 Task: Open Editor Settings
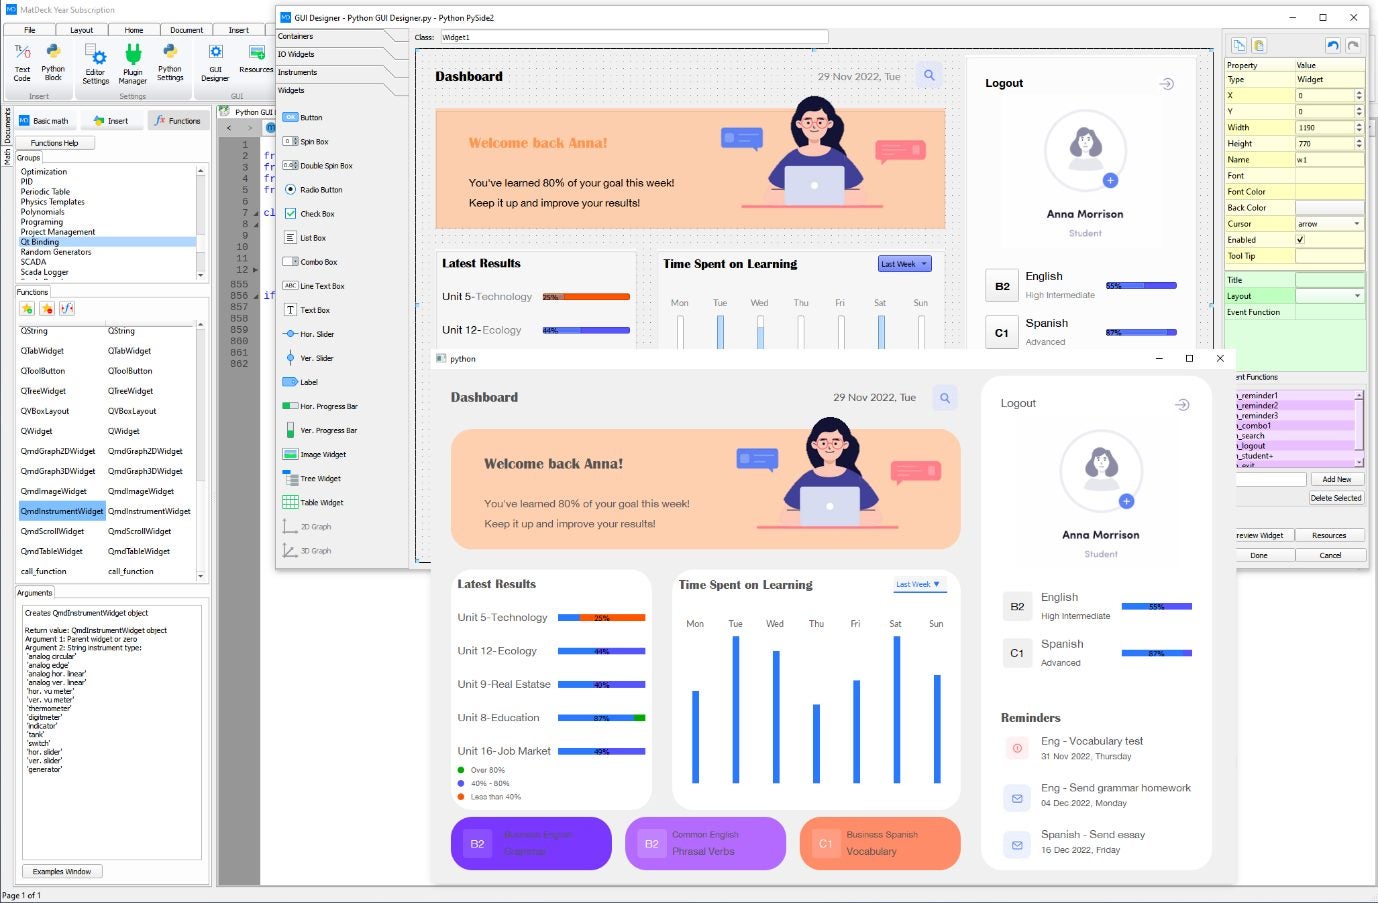click(95, 62)
